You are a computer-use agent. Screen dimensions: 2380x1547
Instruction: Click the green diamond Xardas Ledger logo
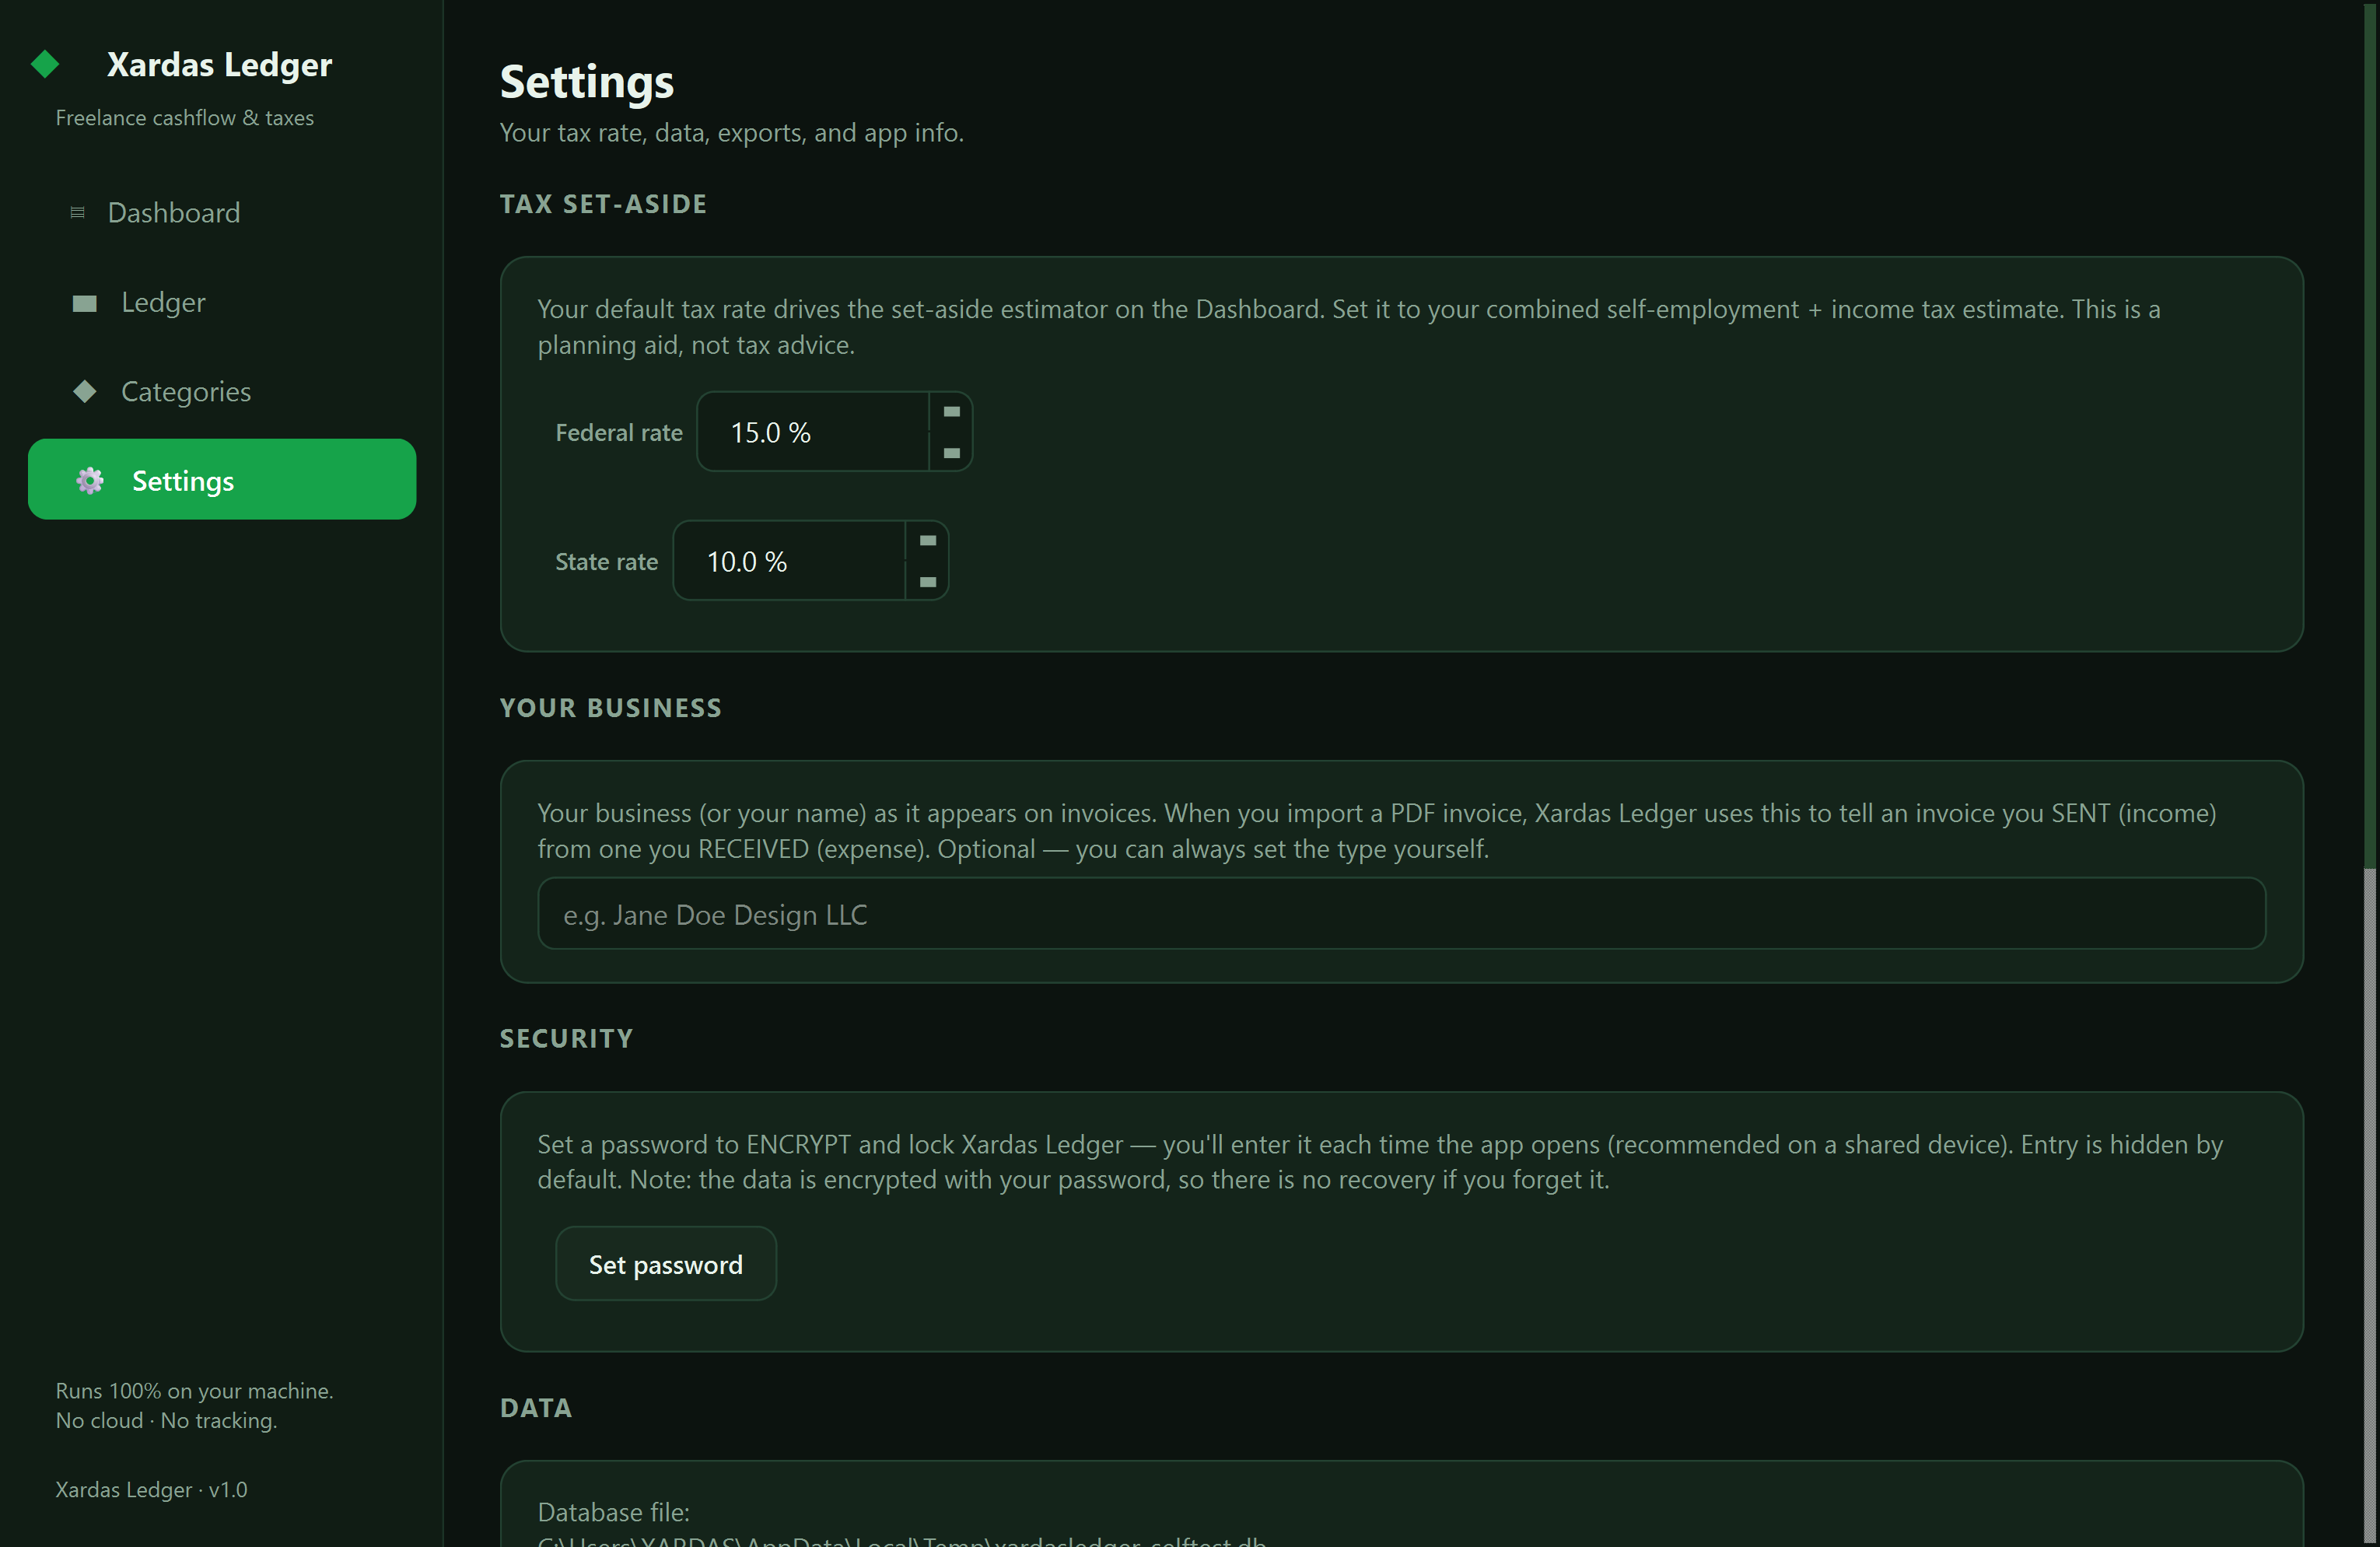pos(45,64)
